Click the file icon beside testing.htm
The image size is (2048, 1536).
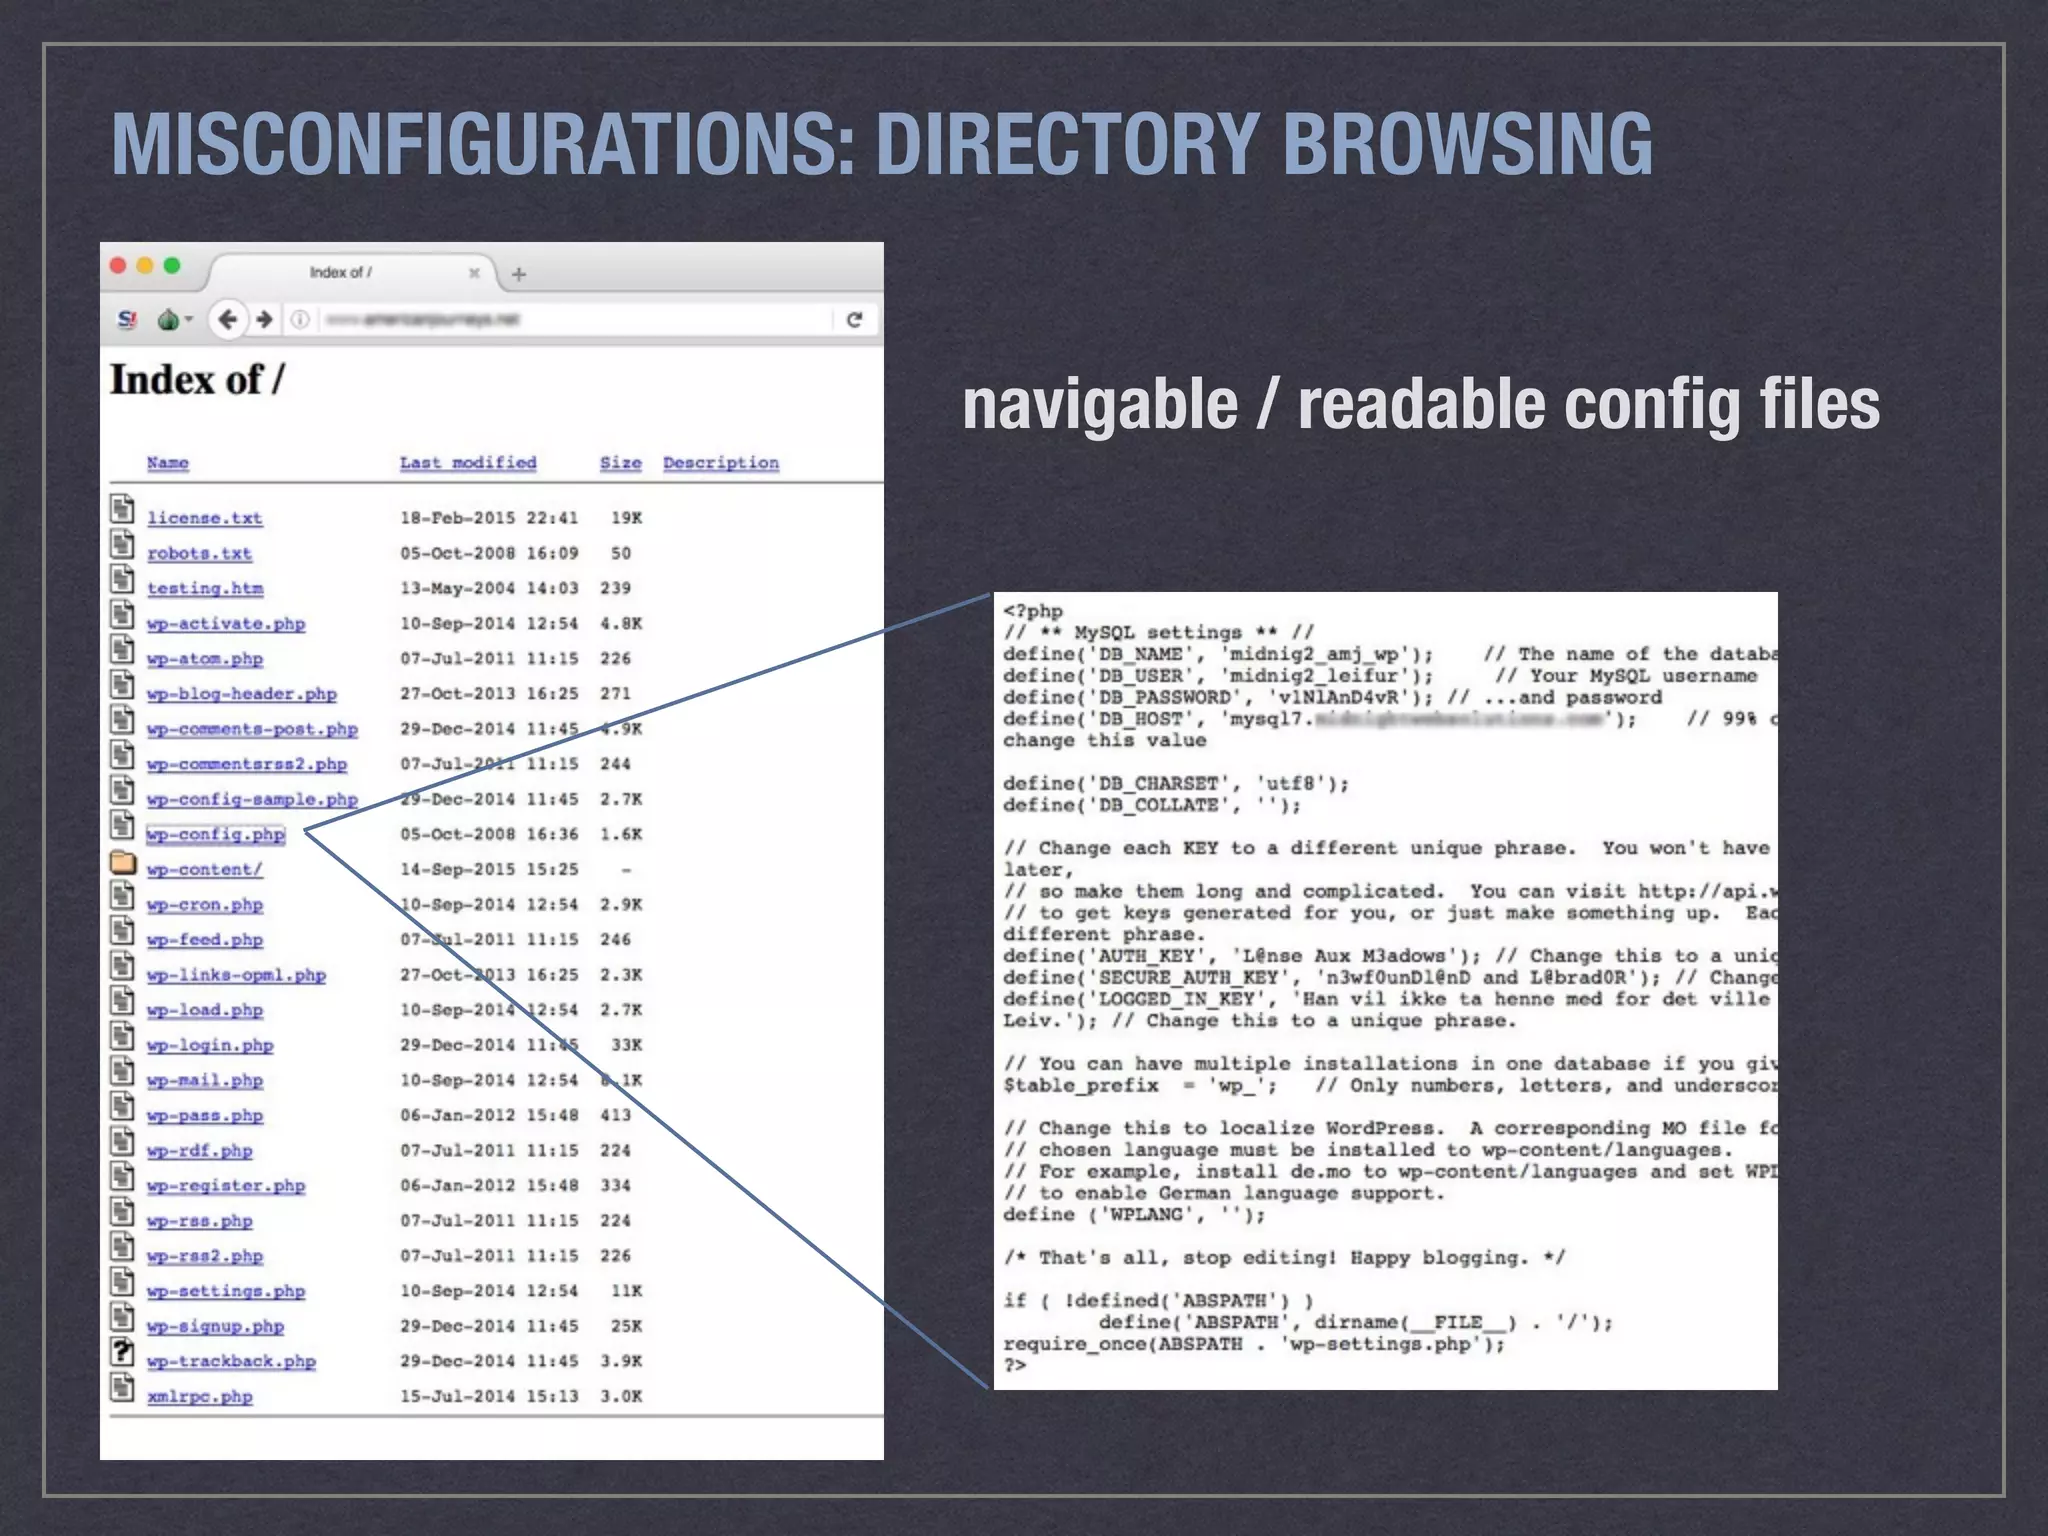click(122, 579)
